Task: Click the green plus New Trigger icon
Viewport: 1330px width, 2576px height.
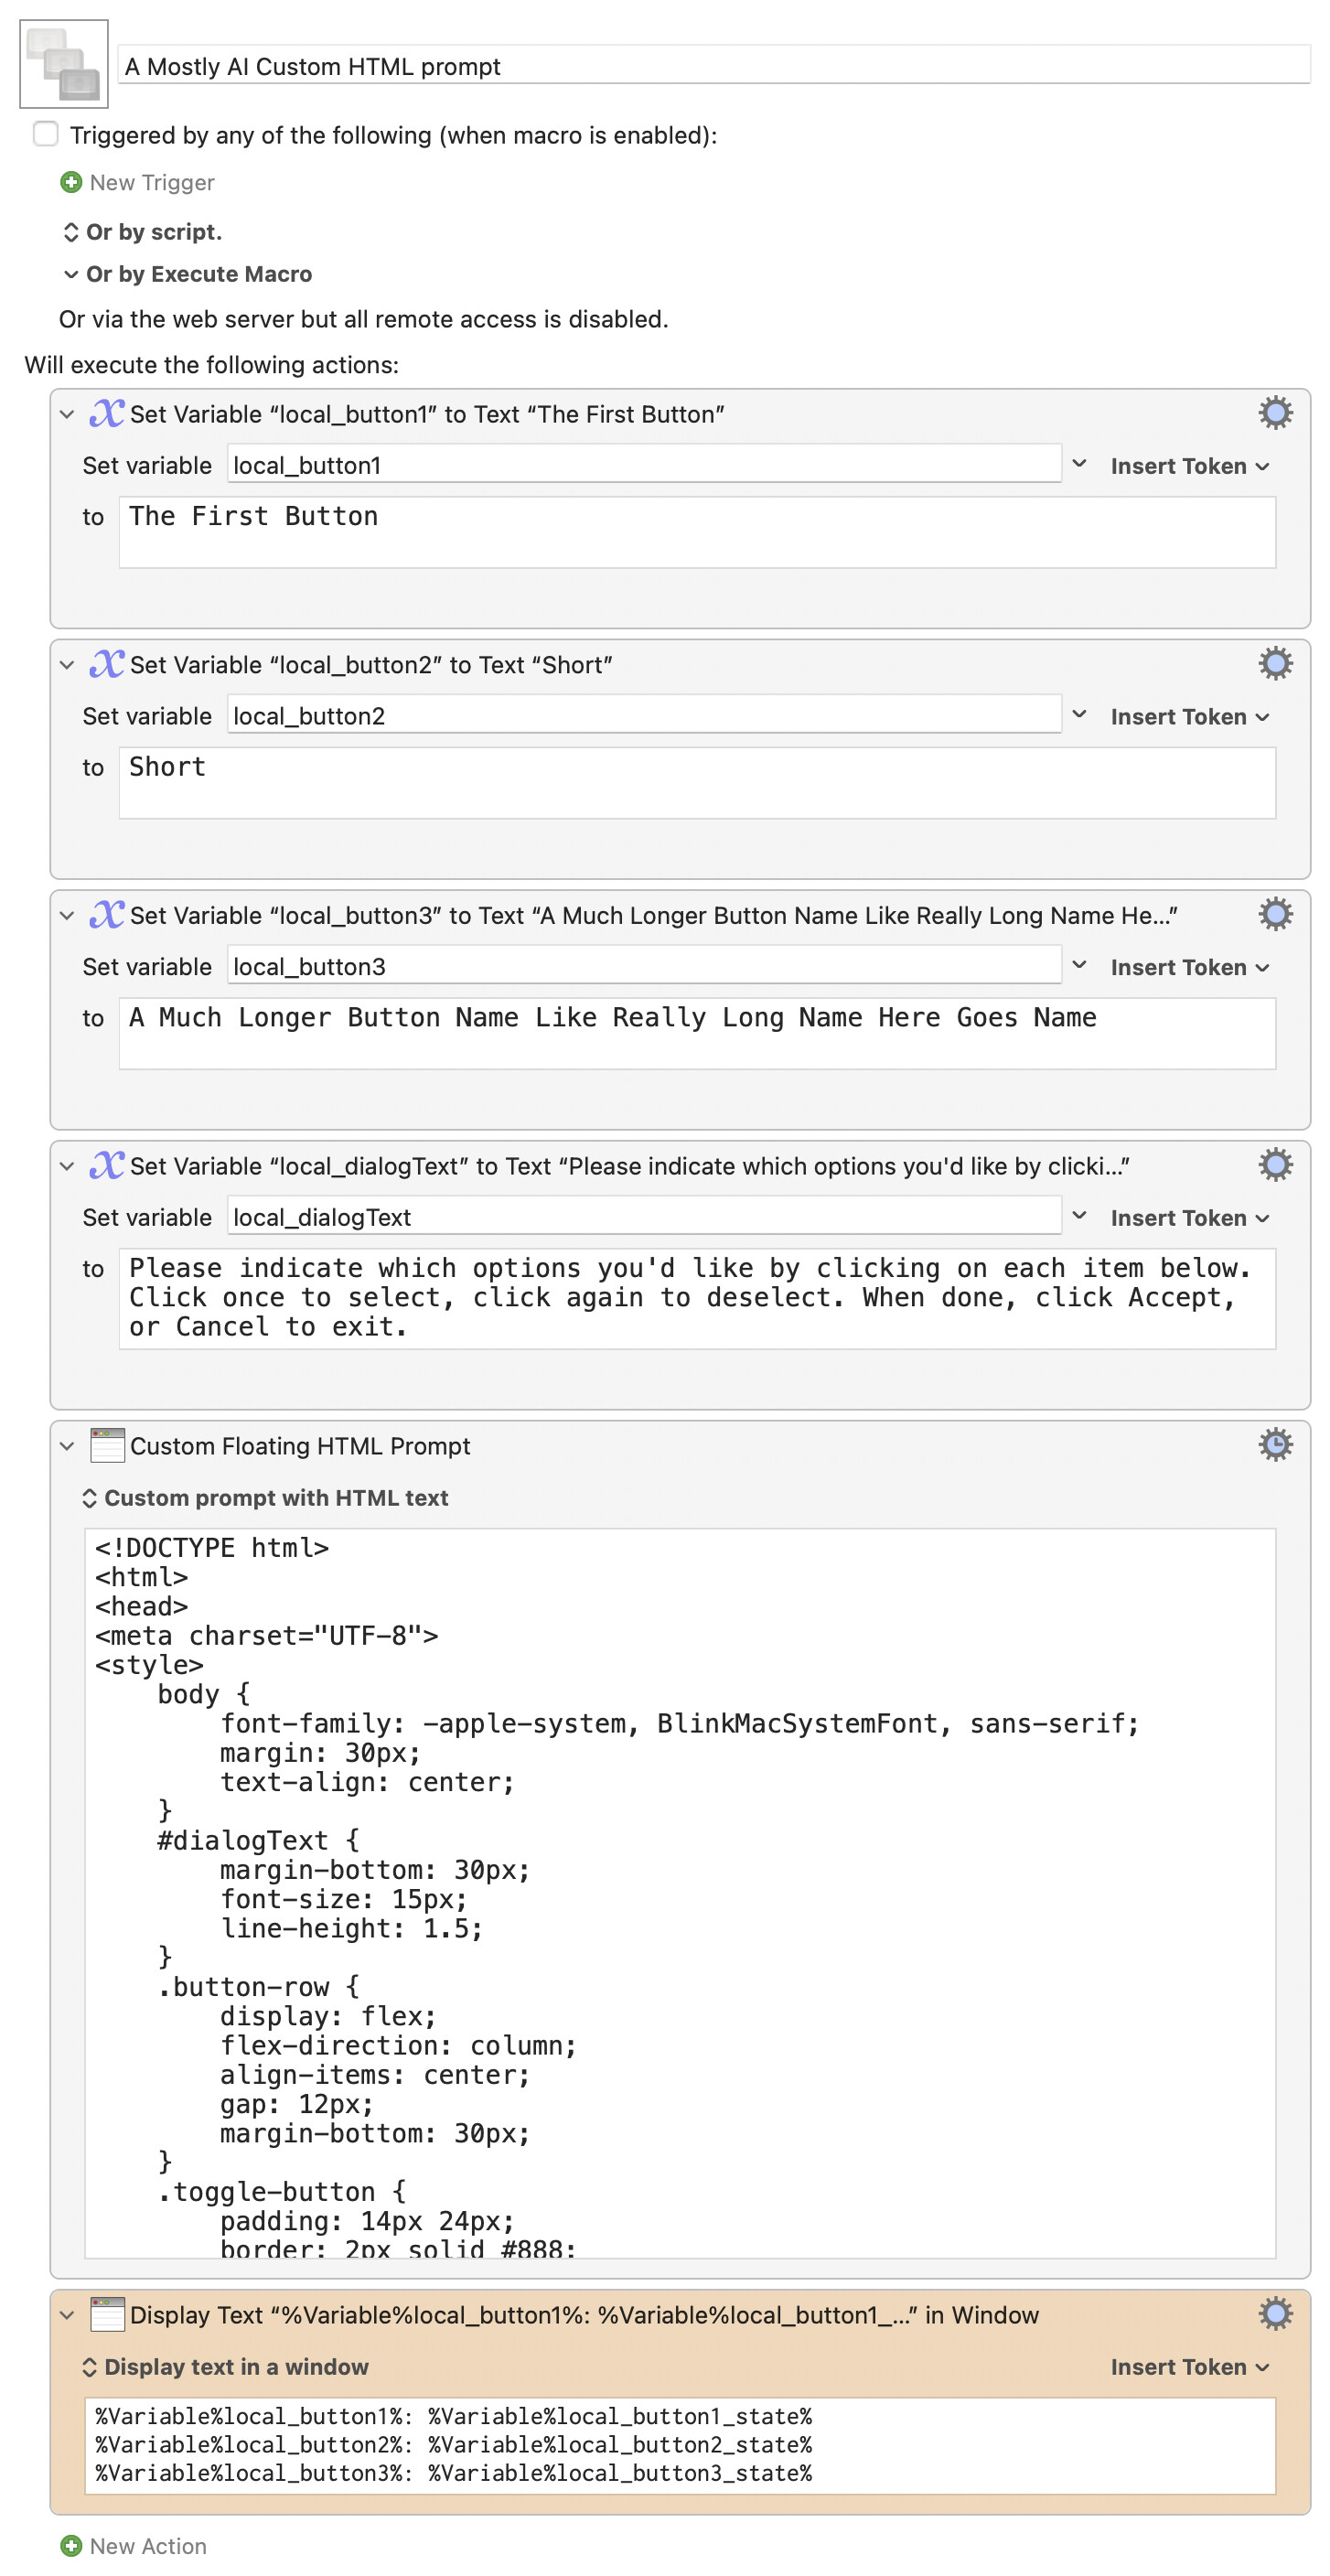Action: tap(71, 182)
